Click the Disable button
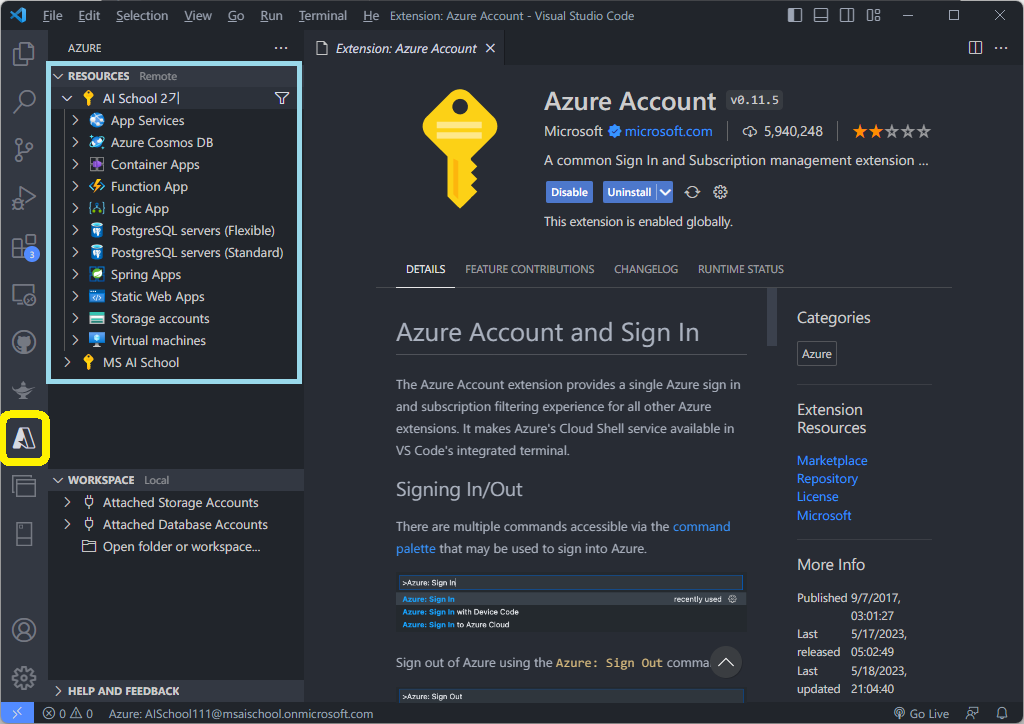Screen dimensions: 1024x724 [x=569, y=192]
